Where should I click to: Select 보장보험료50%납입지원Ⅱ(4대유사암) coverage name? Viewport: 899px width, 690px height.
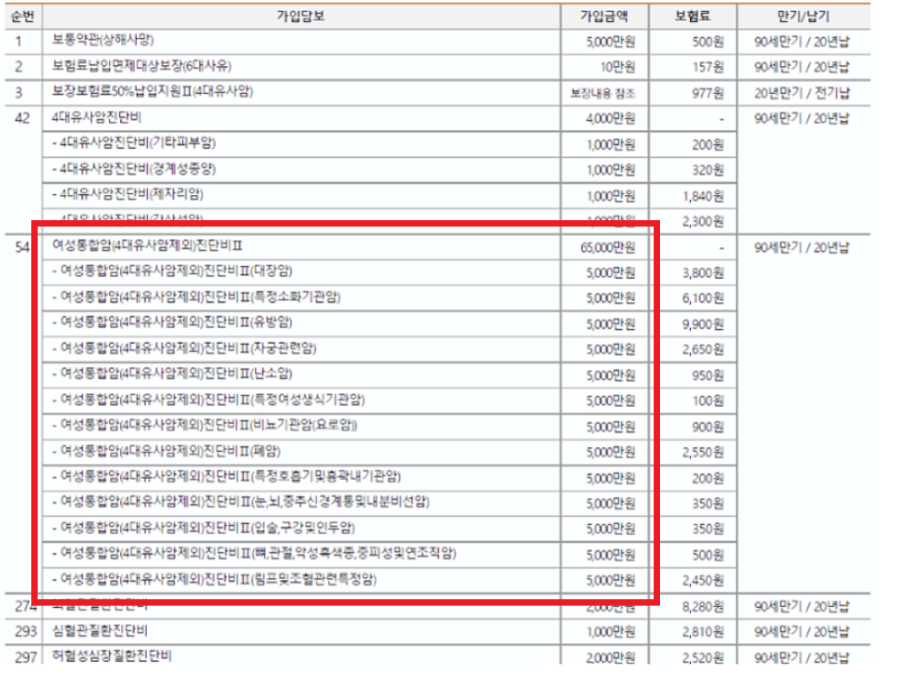click(x=153, y=92)
